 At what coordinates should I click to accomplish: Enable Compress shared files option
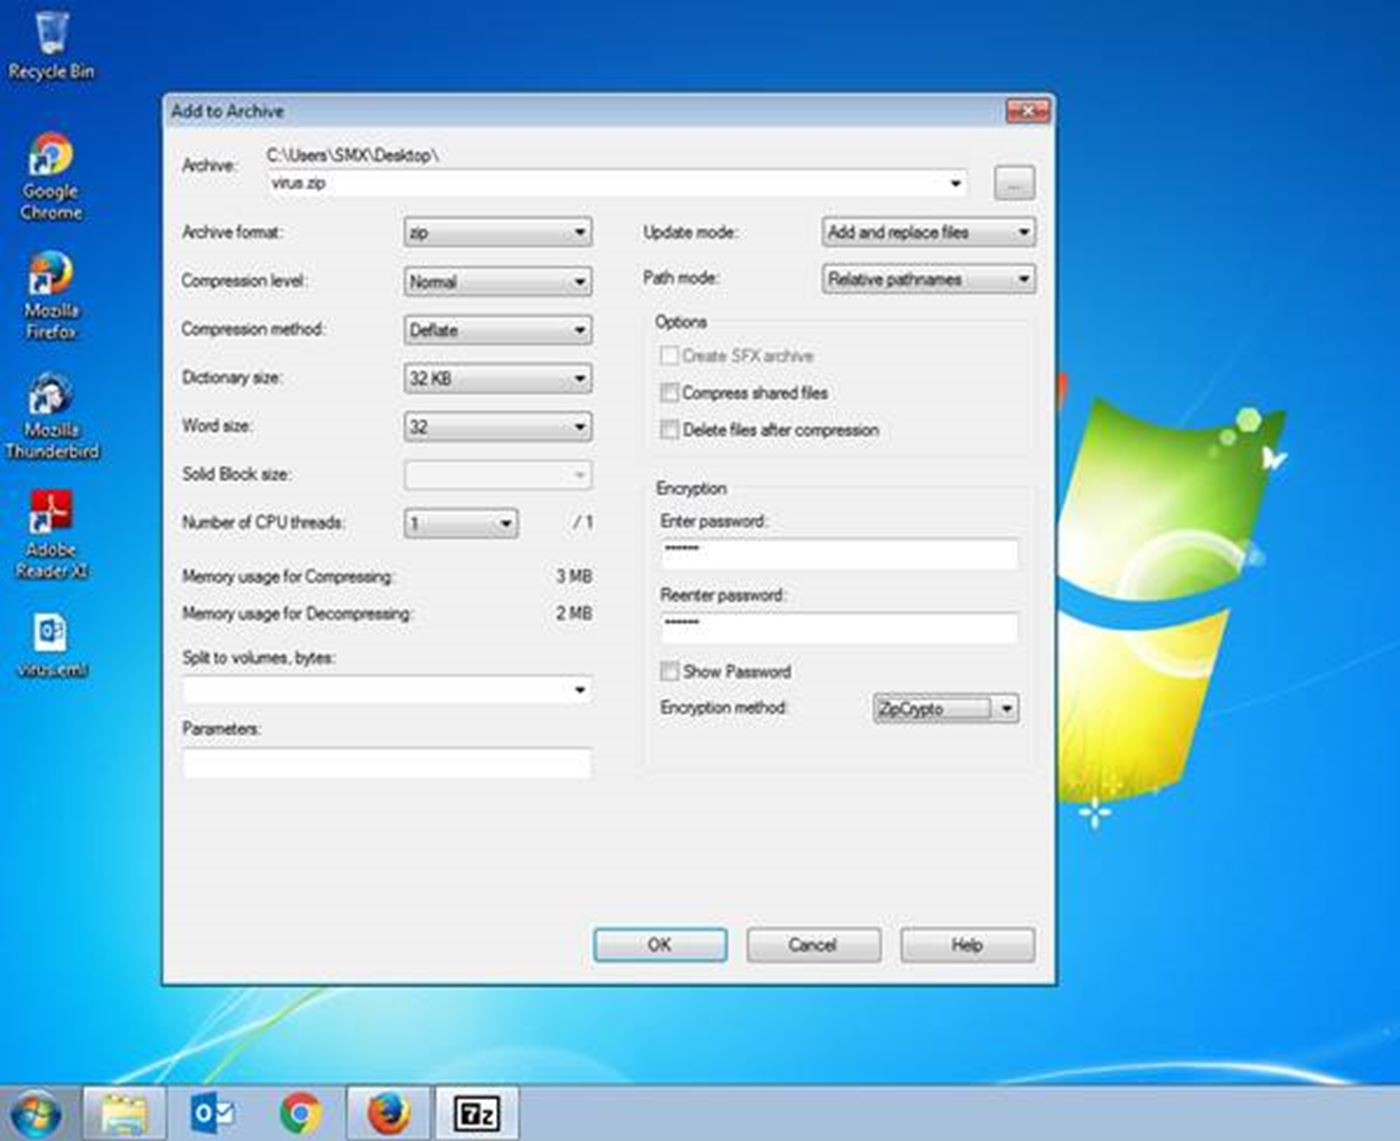click(x=670, y=393)
